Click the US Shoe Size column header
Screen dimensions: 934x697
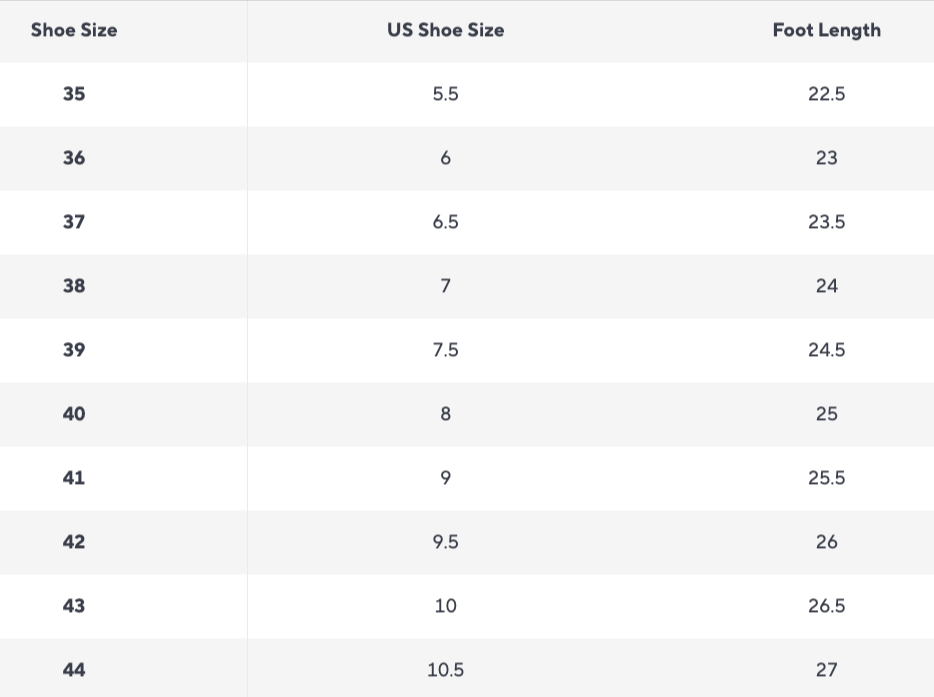click(445, 30)
